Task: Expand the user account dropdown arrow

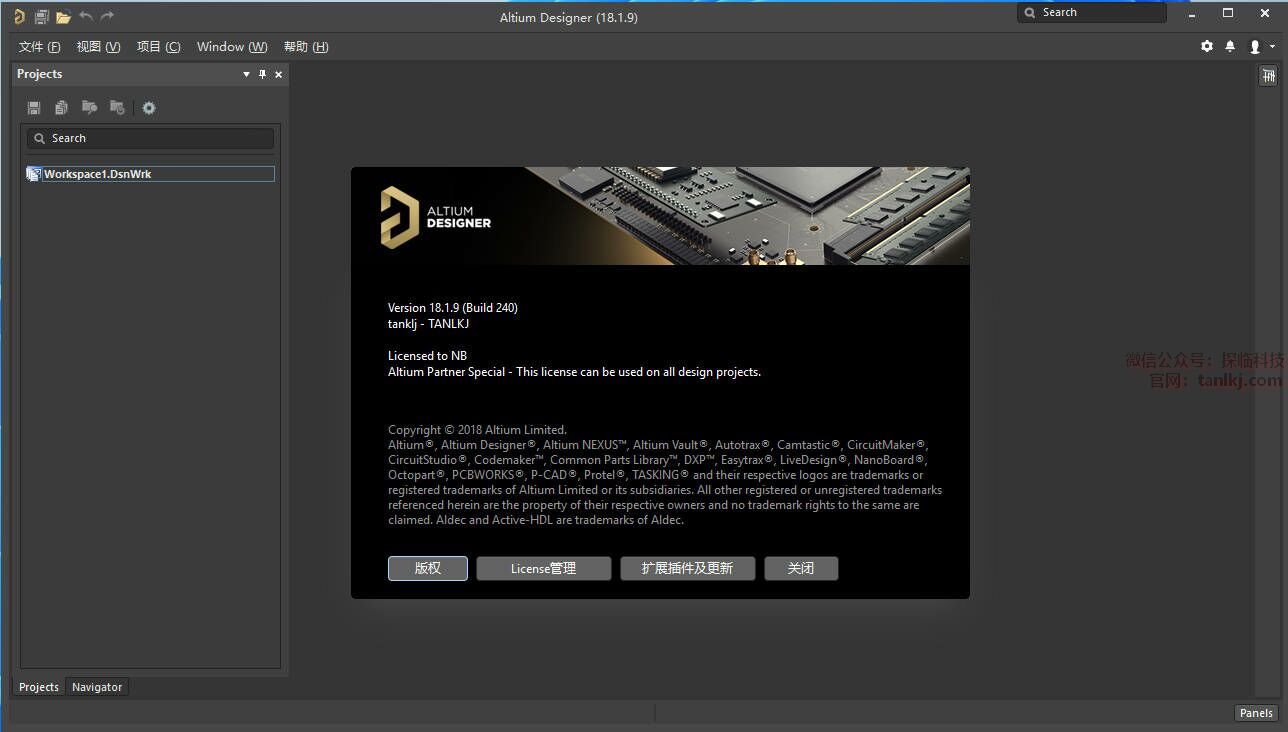Action: pyautogui.click(x=1272, y=46)
